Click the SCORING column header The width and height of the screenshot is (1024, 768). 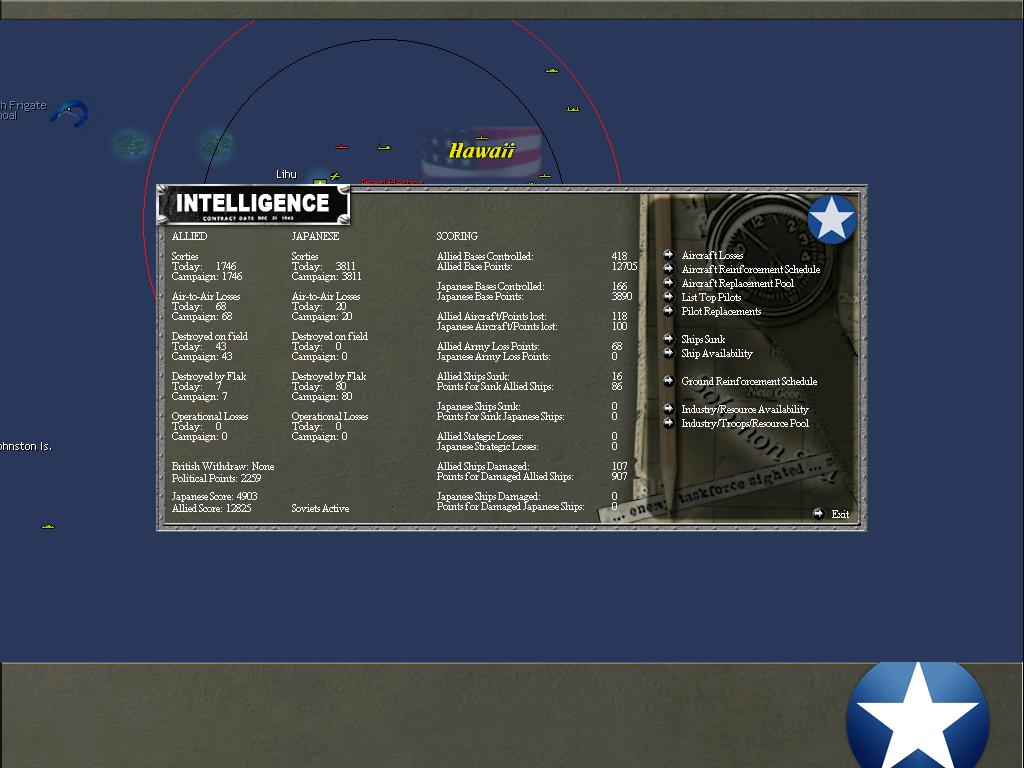(456, 236)
